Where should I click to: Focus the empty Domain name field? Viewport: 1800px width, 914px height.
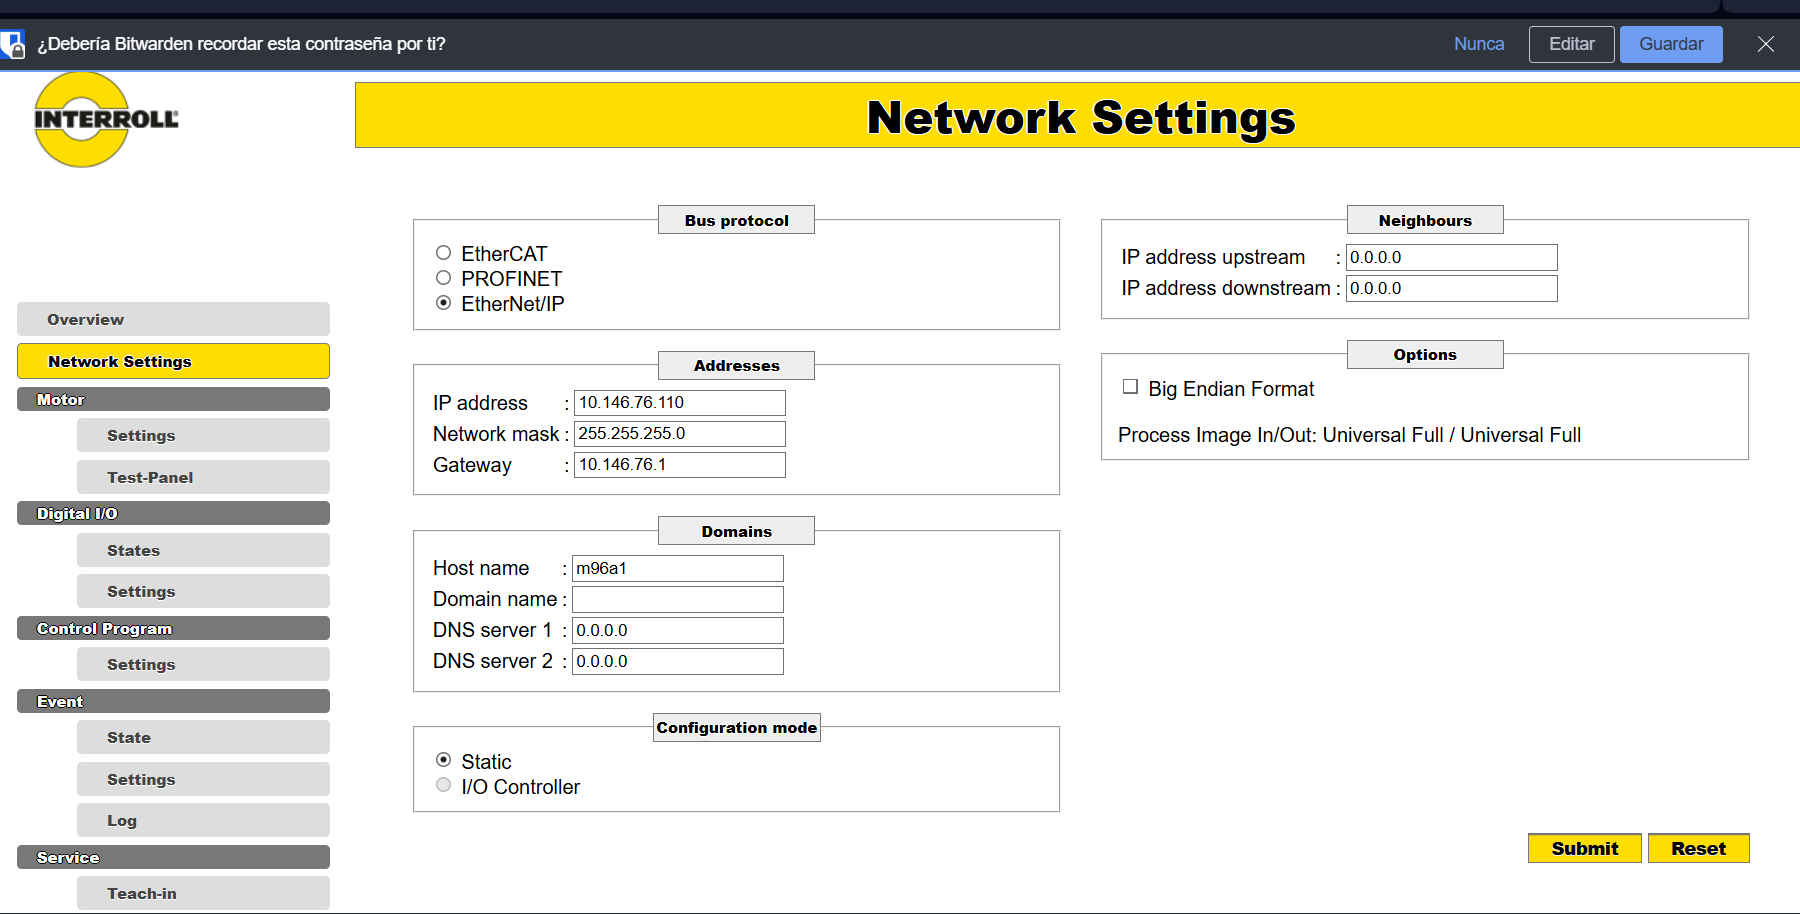click(x=678, y=599)
